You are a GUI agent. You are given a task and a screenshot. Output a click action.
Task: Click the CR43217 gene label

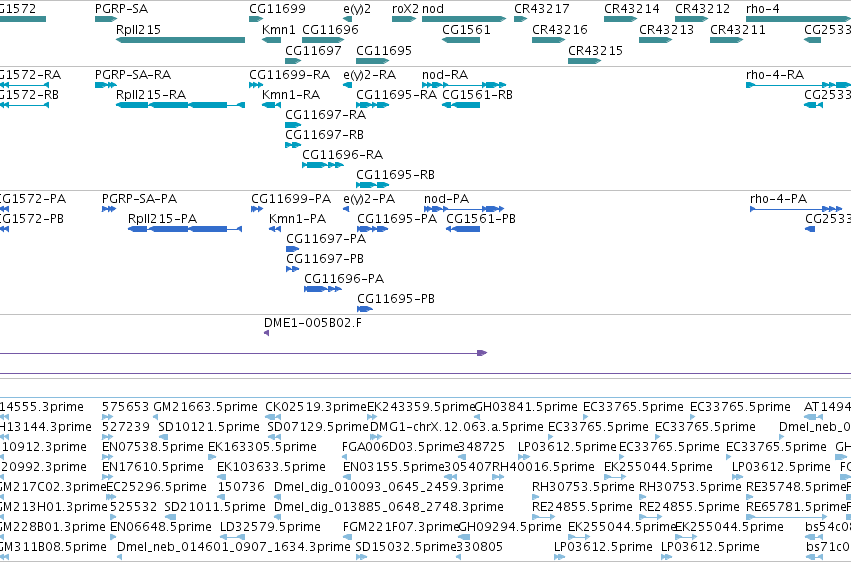pyautogui.click(x=542, y=9)
